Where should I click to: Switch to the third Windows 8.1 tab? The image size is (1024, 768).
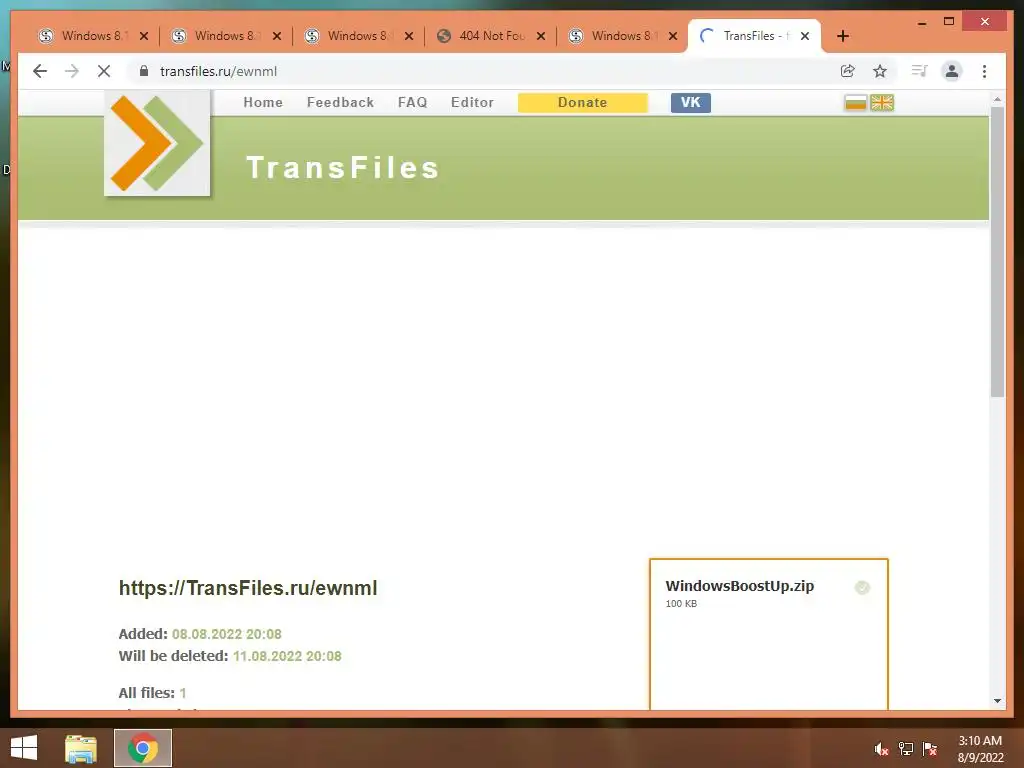(x=358, y=36)
